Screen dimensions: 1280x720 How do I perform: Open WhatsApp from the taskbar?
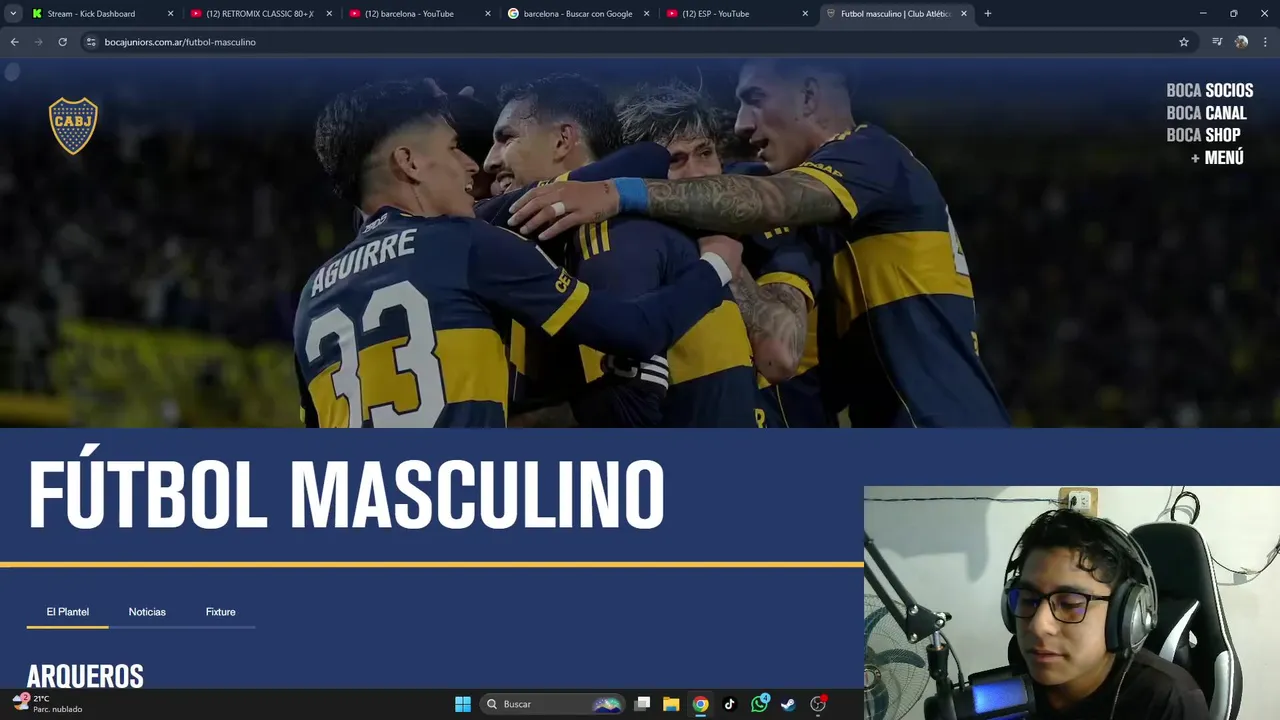[759, 704]
